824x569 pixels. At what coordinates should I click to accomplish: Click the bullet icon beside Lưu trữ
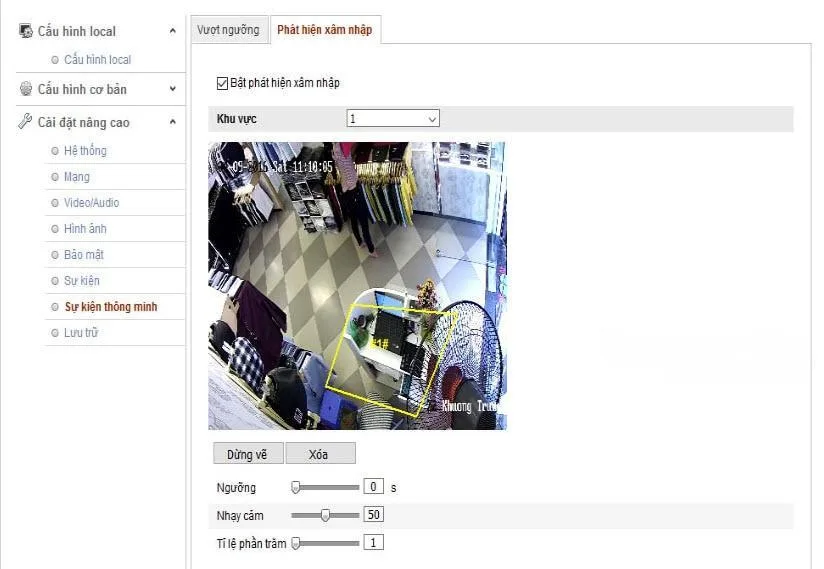pos(55,333)
